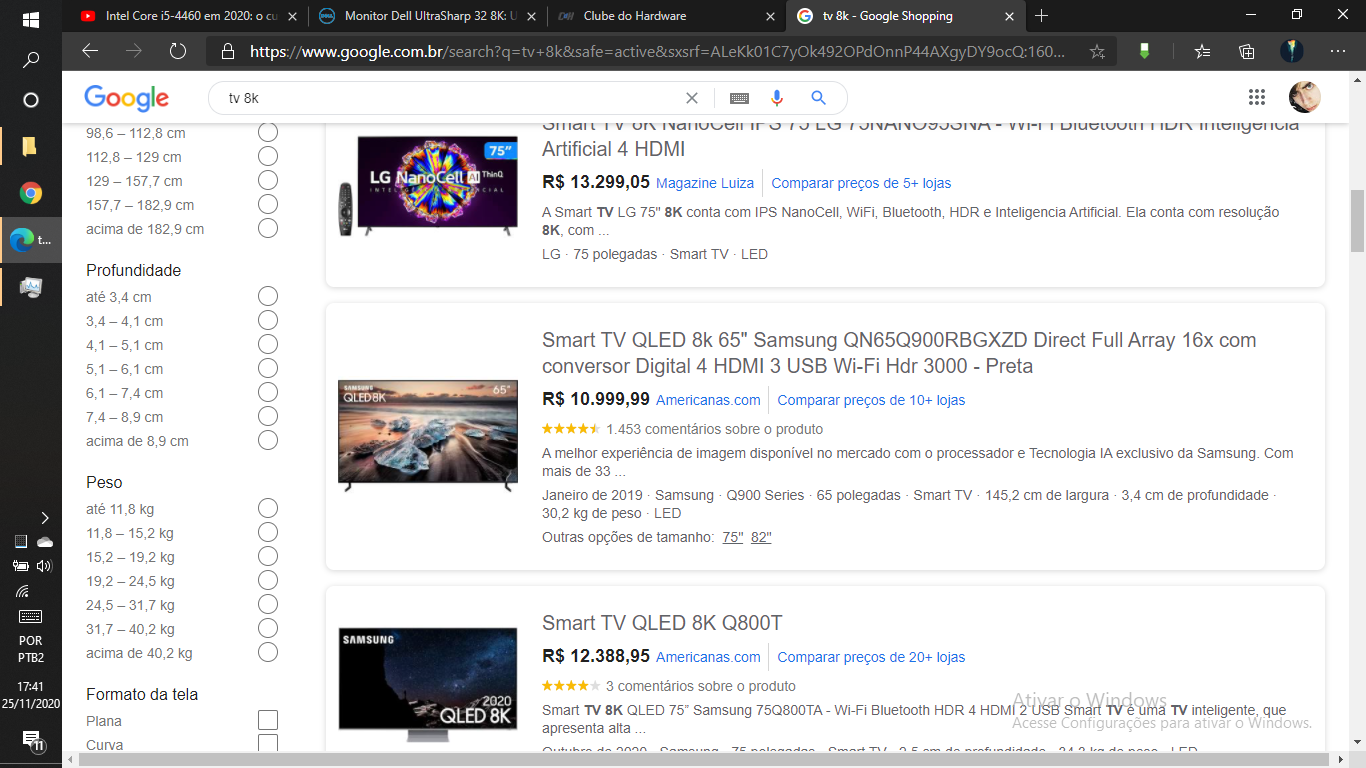Open POR PTB2 language indicator
This screenshot has height=768, width=1366.
[31, 649]
